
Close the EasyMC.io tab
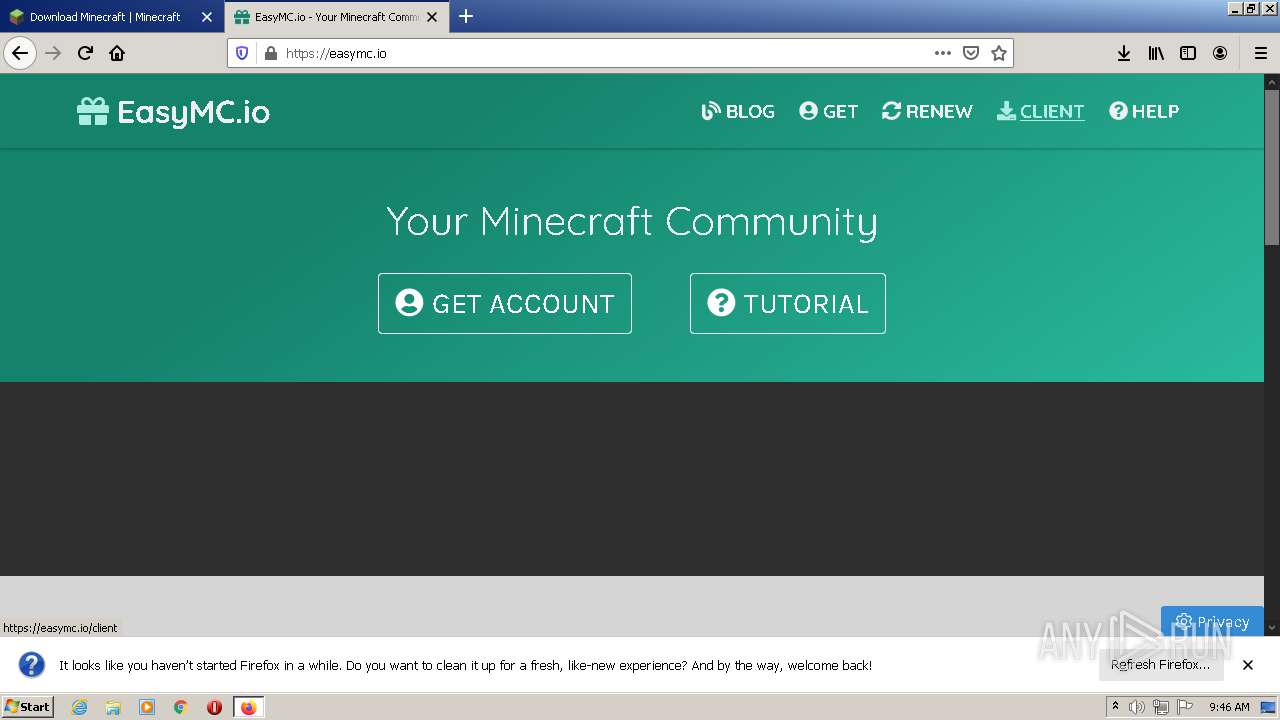pyautogui.click(x=432, y=17)
